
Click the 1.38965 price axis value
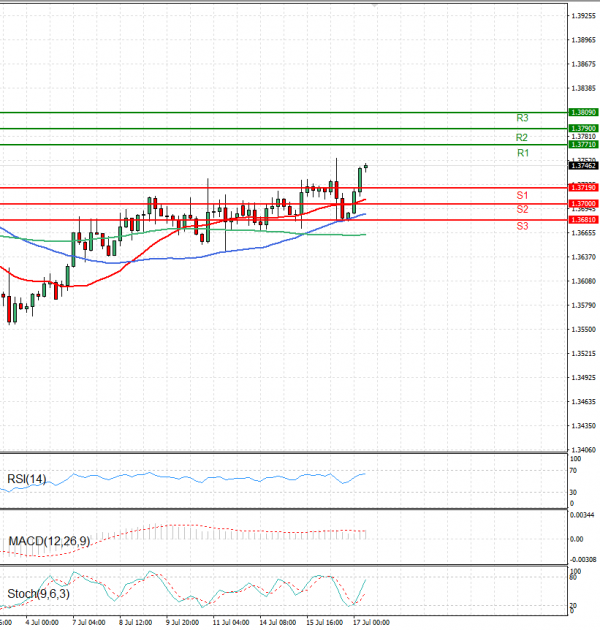pyautogui.click(x=584, y=40)
